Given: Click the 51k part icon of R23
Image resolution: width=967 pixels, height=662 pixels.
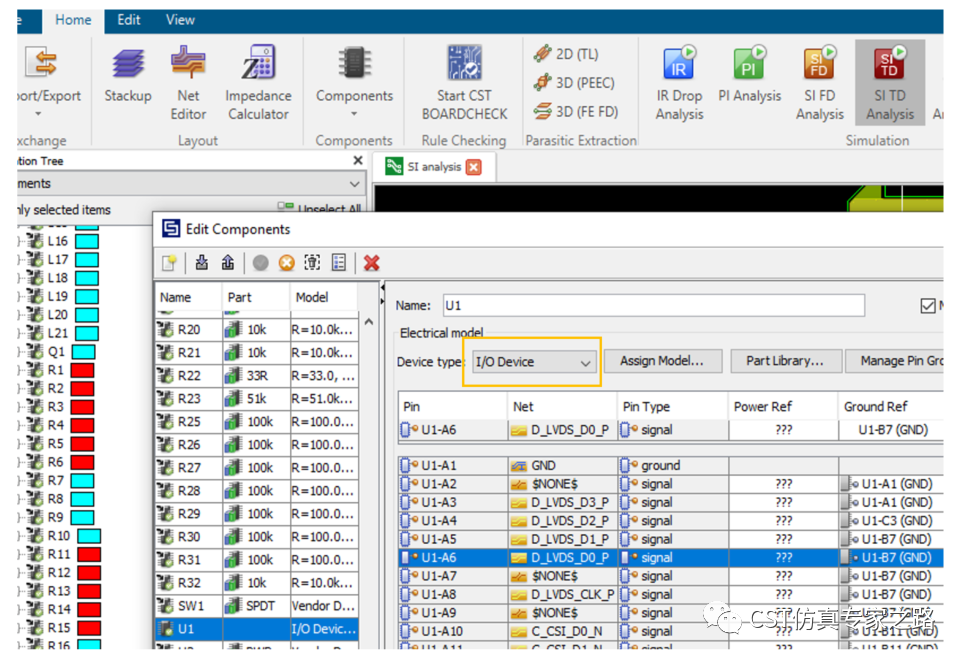Looking at the screenshot, I should click(232, 399).
